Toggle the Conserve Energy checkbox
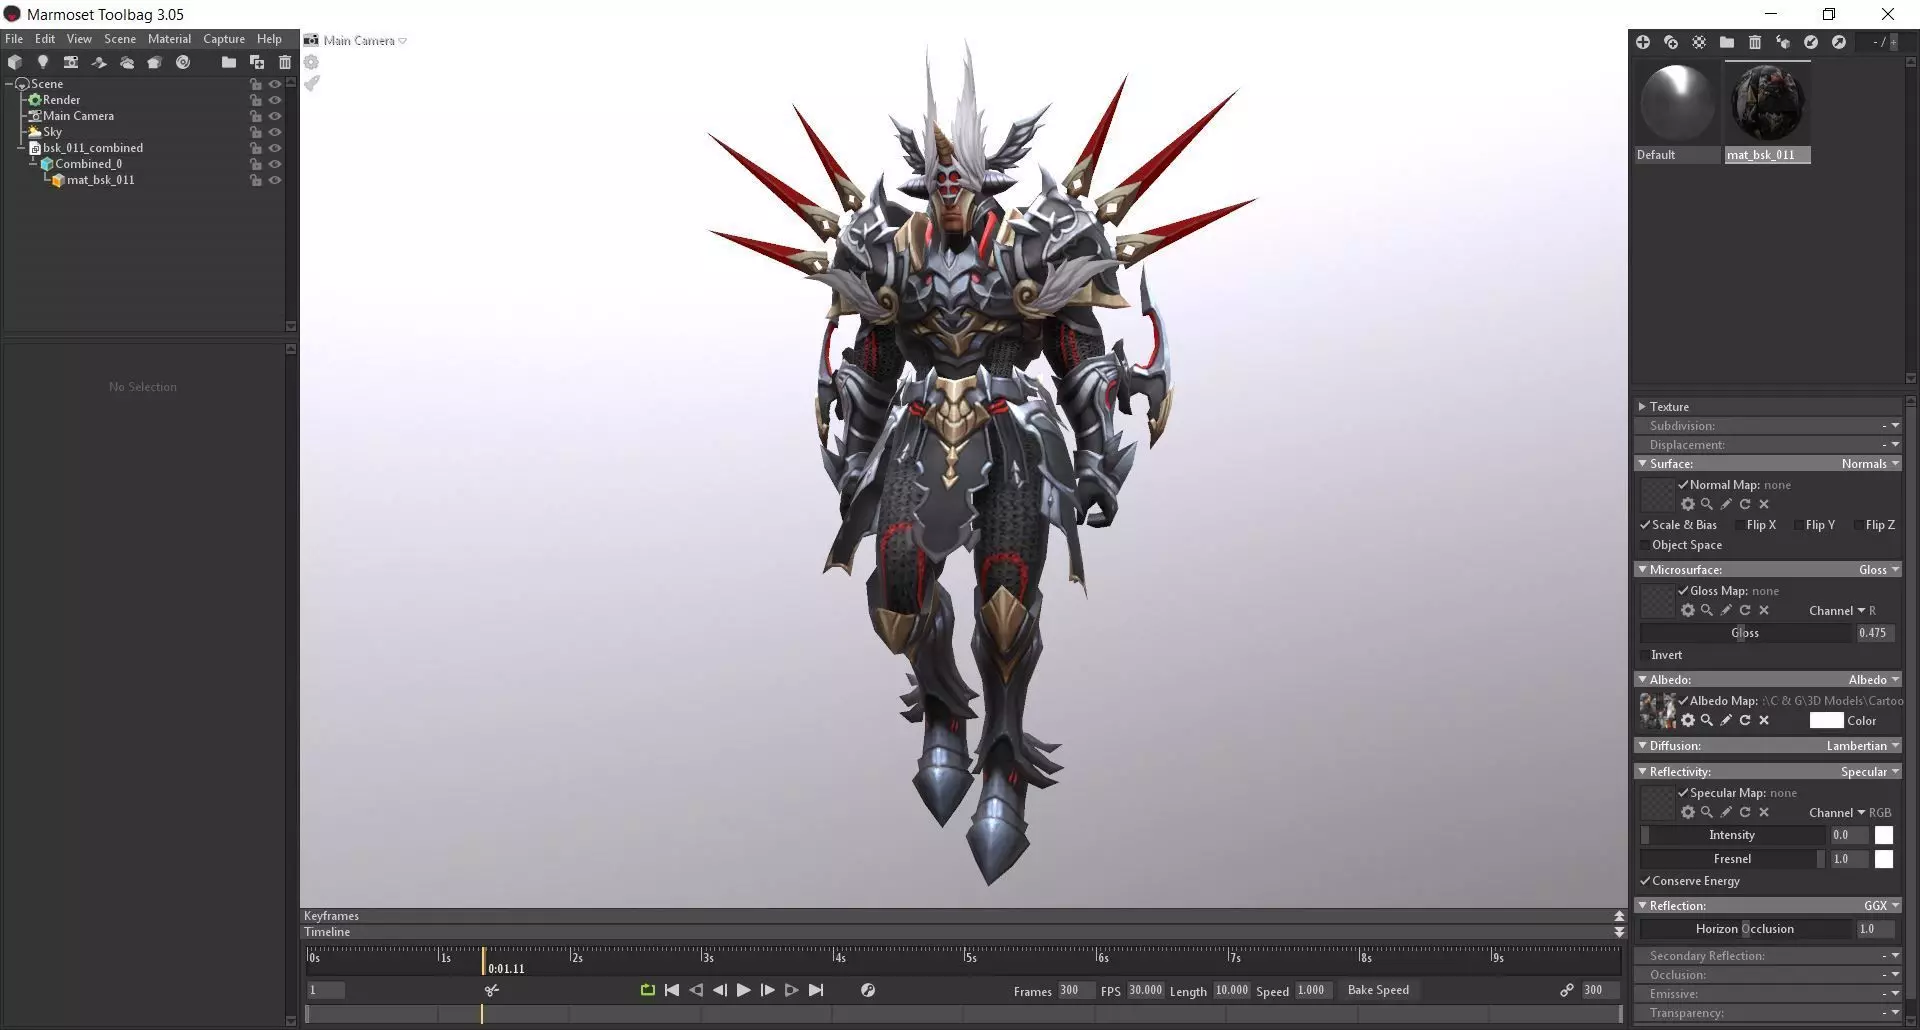Screen dimensions: 1920x1030 click(x=1645, y=881)
